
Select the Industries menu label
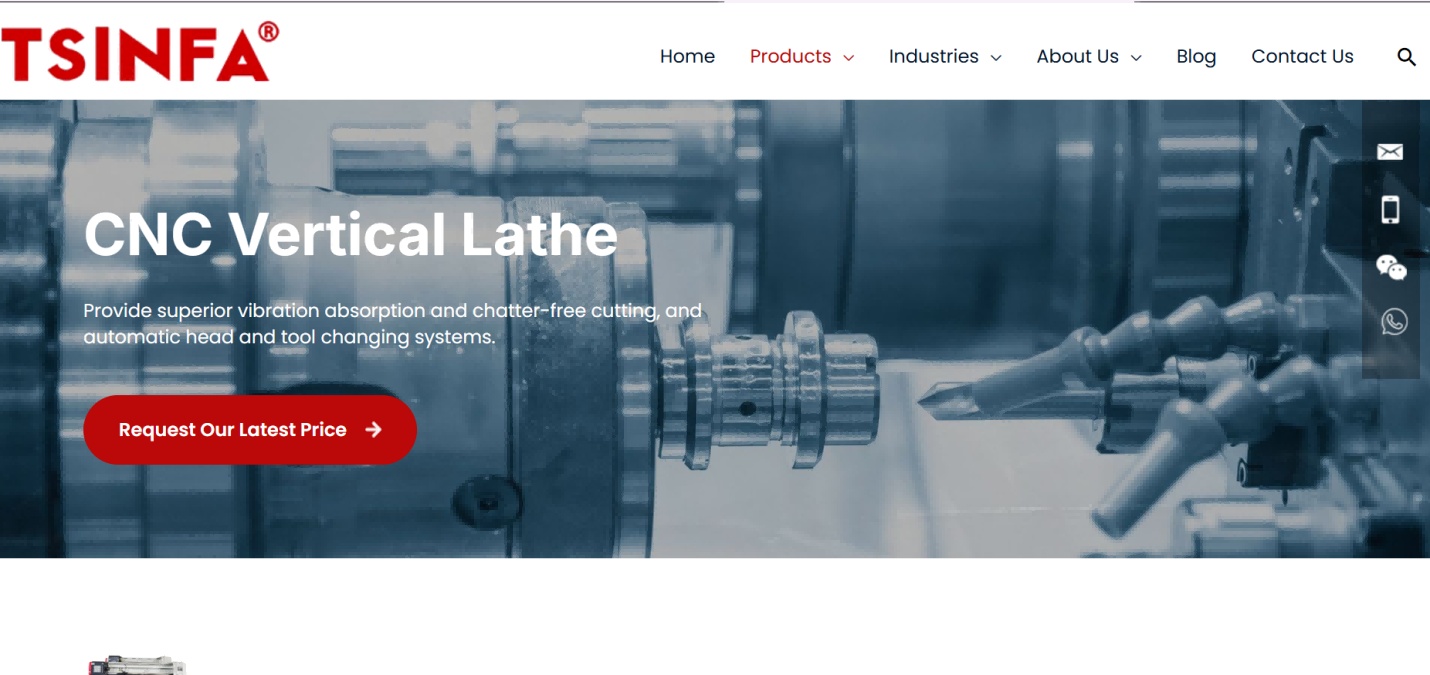[x=933, y=56]
